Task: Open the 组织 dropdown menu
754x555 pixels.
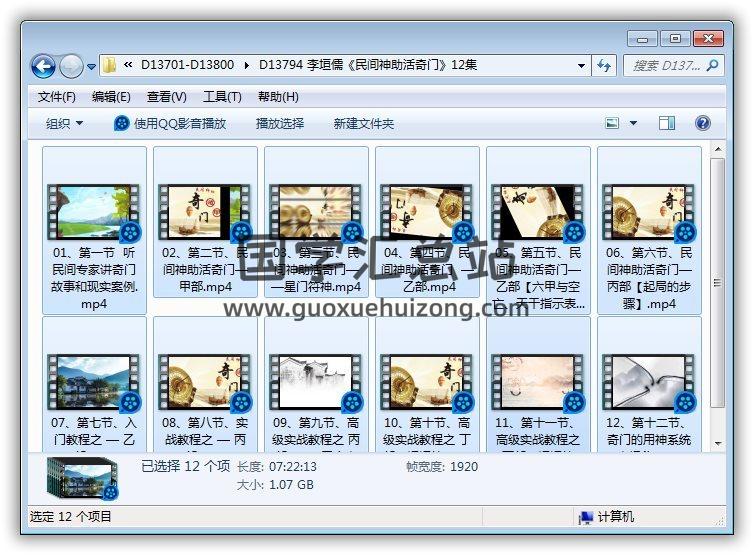Action: pyautogui.click(x=65, y=124)
